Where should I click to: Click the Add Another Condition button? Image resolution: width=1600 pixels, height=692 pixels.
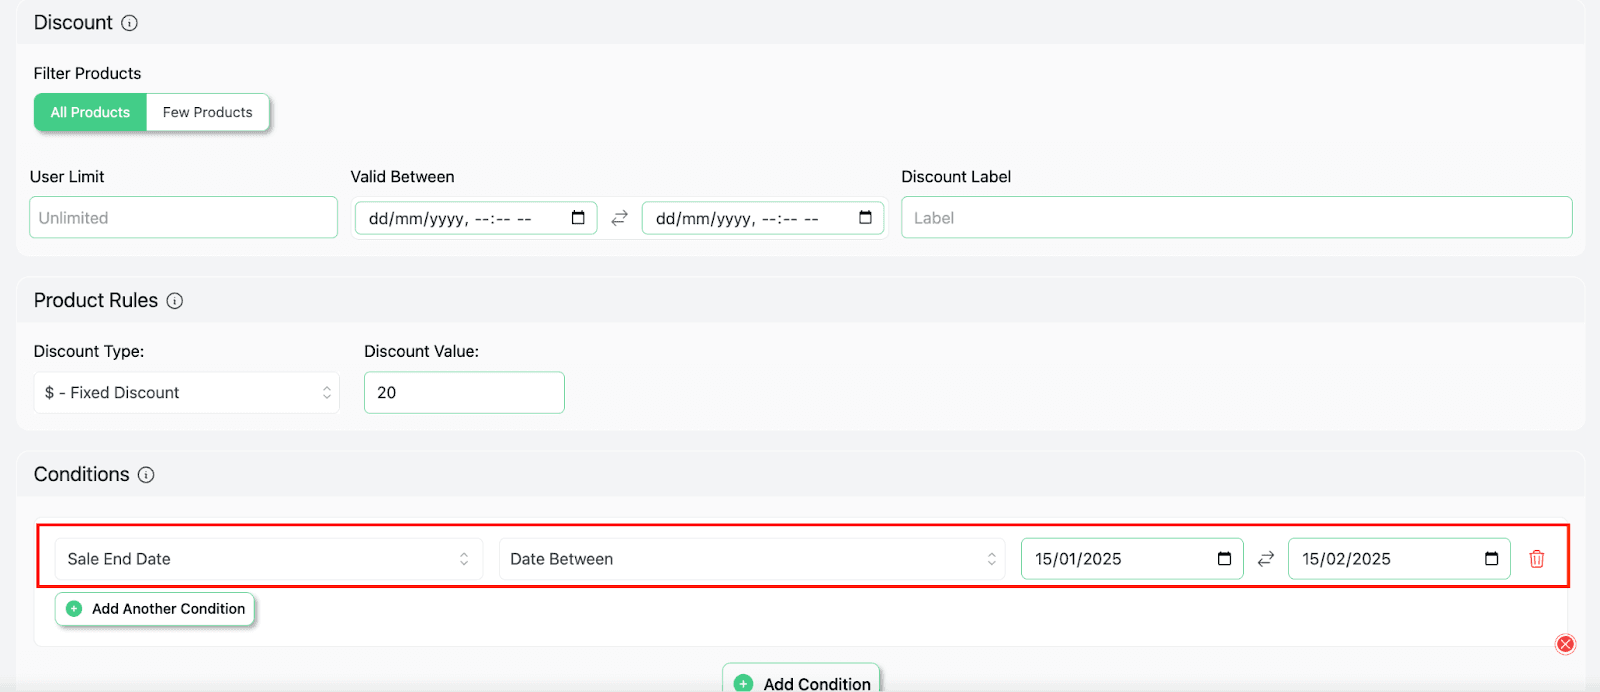pos(155,609)
